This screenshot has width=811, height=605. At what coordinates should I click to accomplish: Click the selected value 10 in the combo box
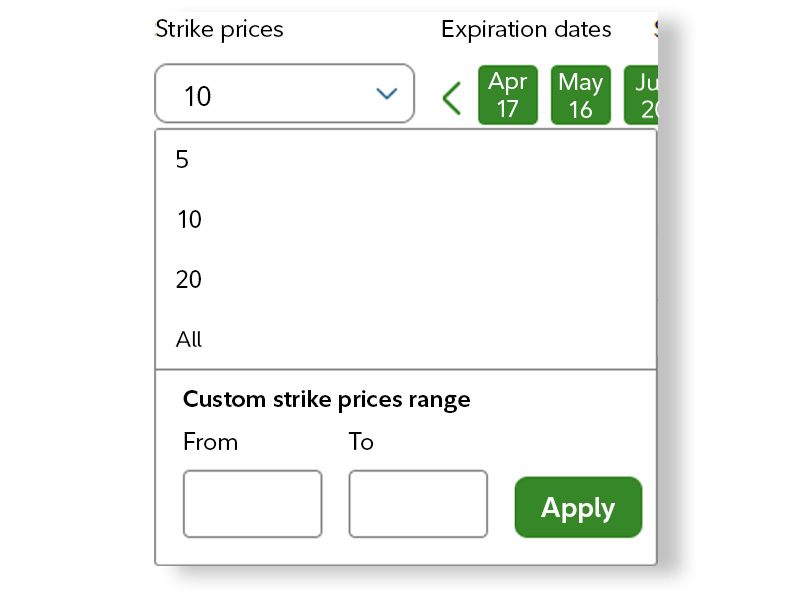click(x=198, y=96)
